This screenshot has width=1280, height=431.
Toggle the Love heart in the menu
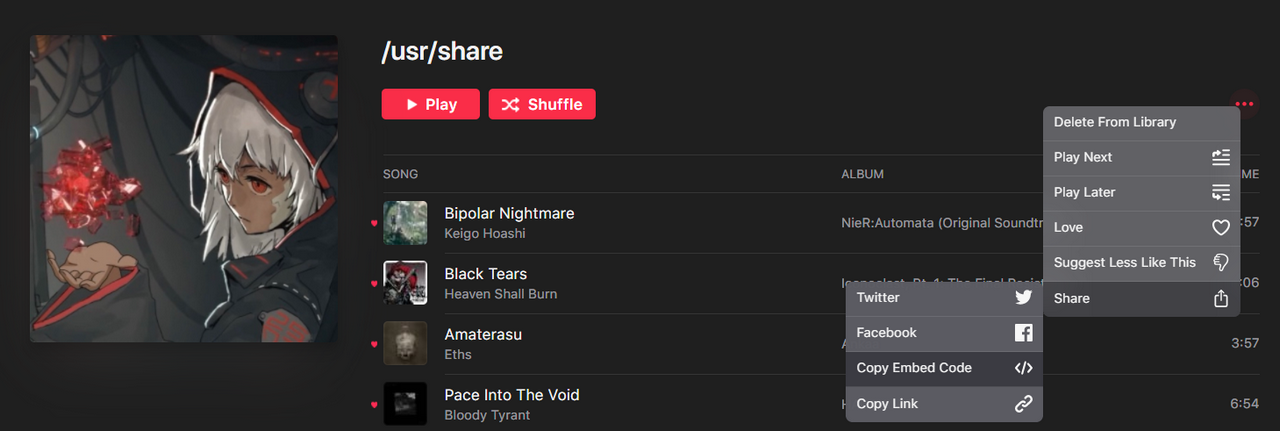pyautogui.click(x=1220, y=228)
